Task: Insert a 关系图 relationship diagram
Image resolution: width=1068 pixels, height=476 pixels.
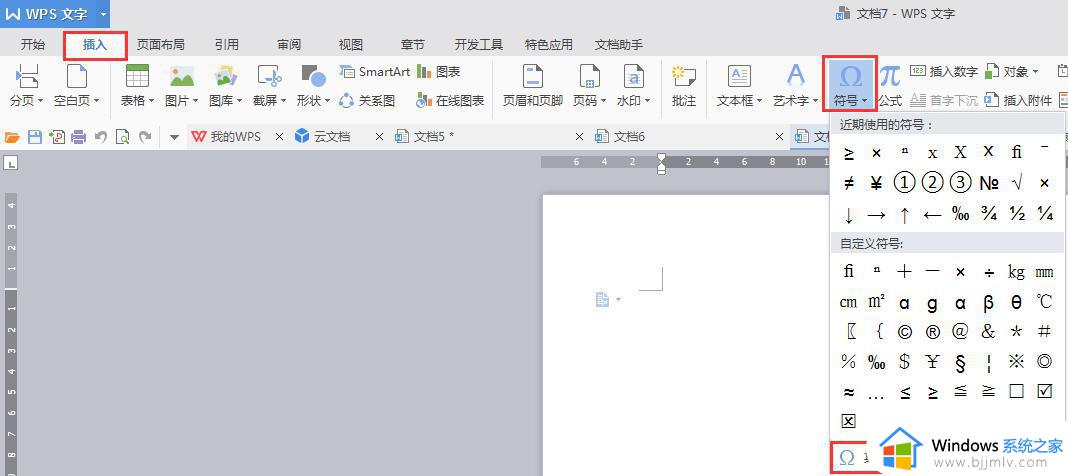Action: (x=368, y=101)
